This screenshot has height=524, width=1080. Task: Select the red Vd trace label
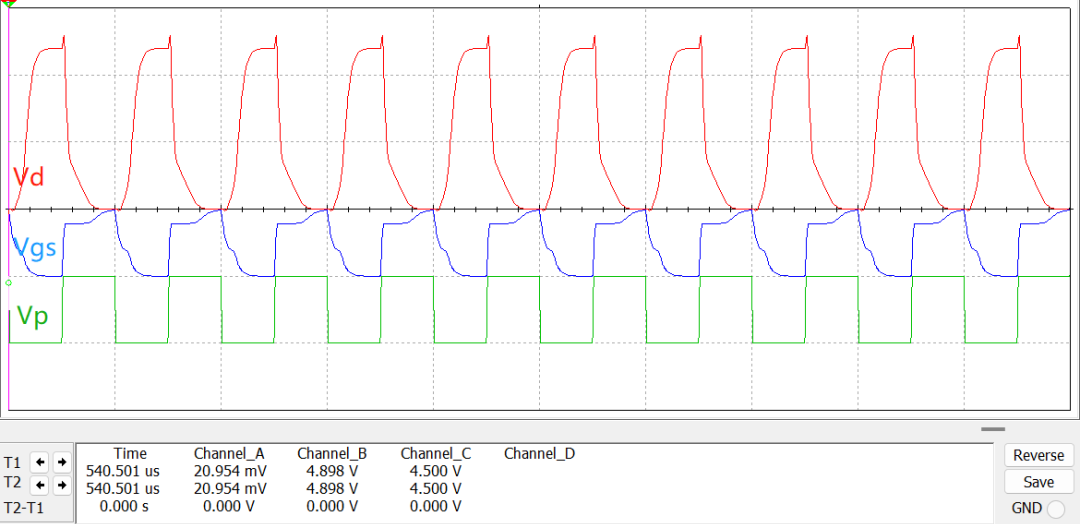pyautogui.click(x=28, y=178)
